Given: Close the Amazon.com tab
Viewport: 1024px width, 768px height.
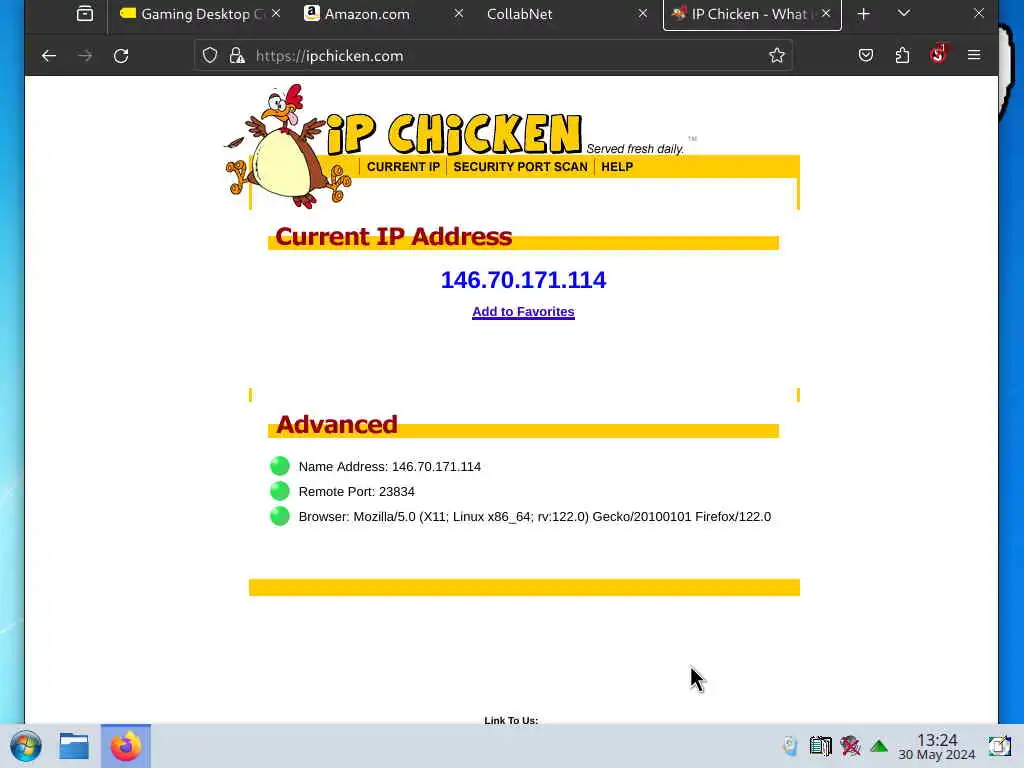Looking at the screenshot, I should pyautogui.click(x=459, y=14).
